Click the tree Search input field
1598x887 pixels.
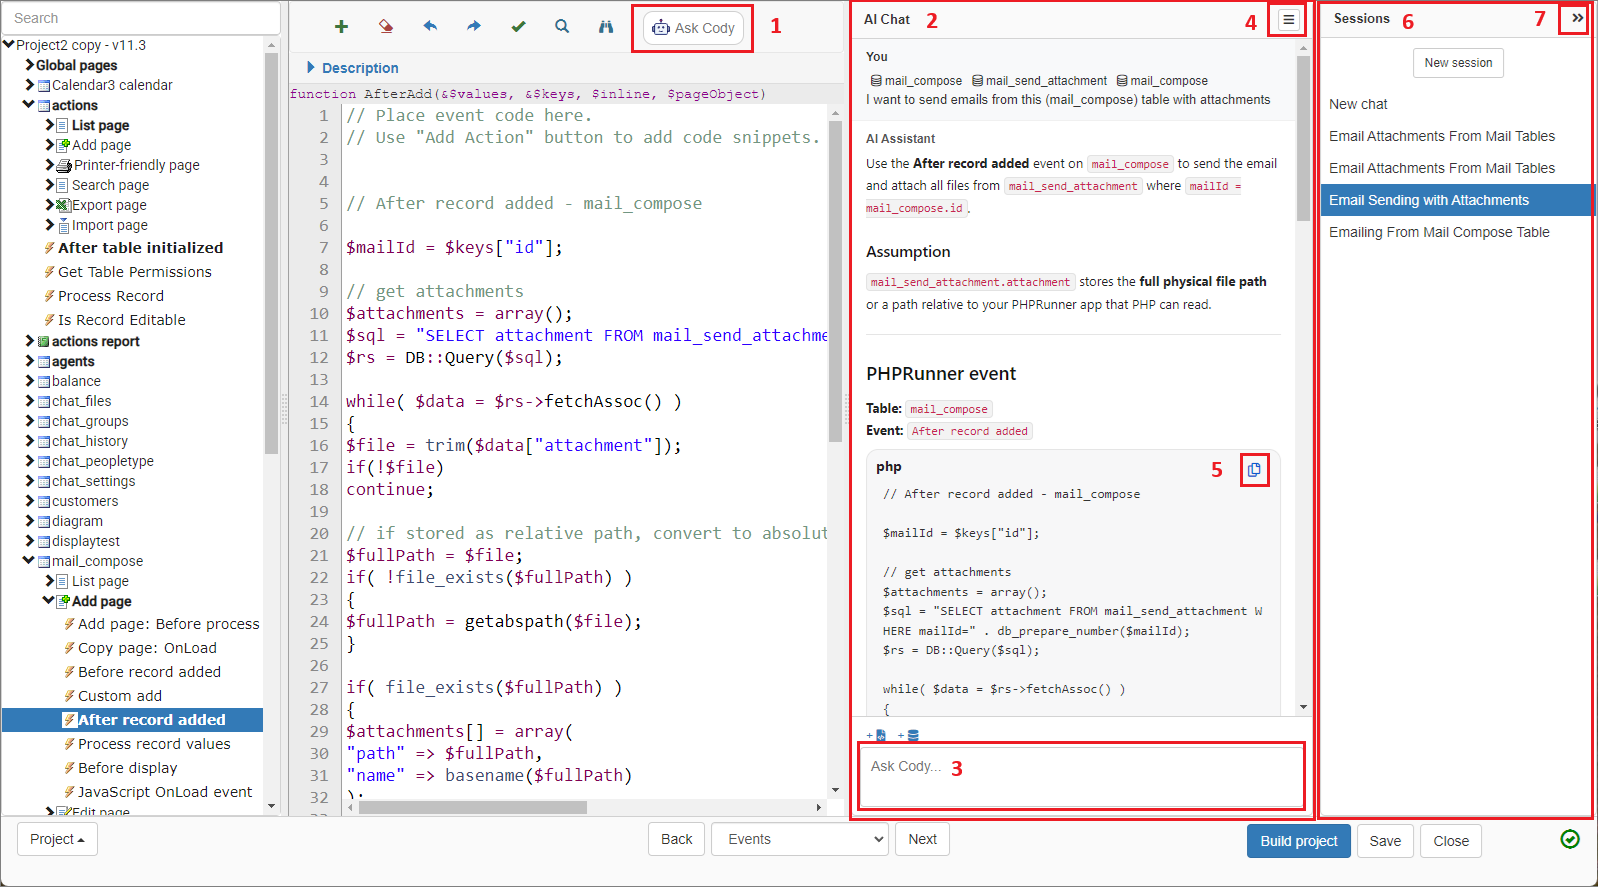141,18
